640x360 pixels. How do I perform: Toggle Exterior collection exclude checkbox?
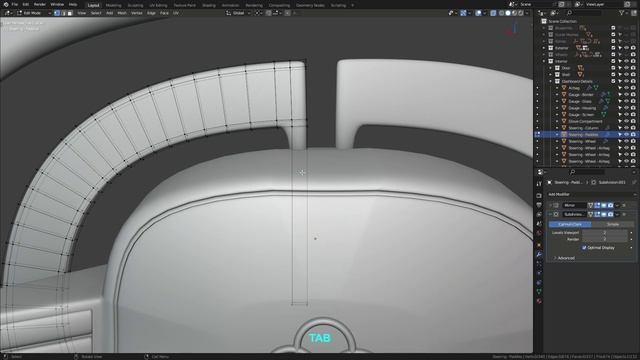click(x=613, y=48)
